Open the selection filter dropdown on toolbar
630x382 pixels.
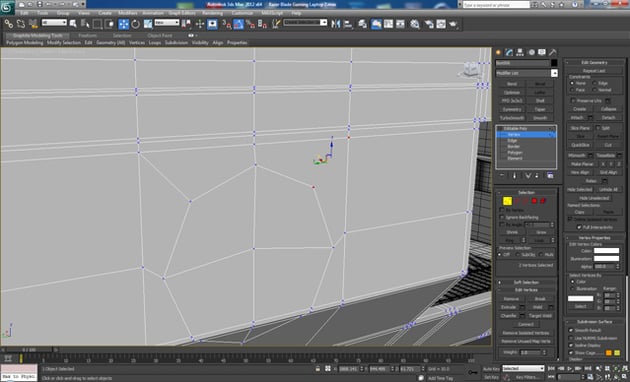coord(54,23)
